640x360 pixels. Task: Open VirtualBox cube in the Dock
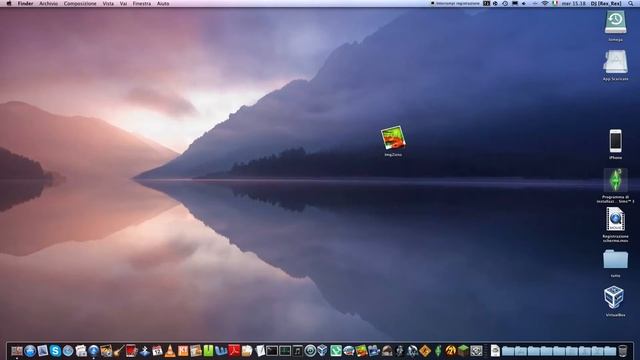(x=323, y=351)
